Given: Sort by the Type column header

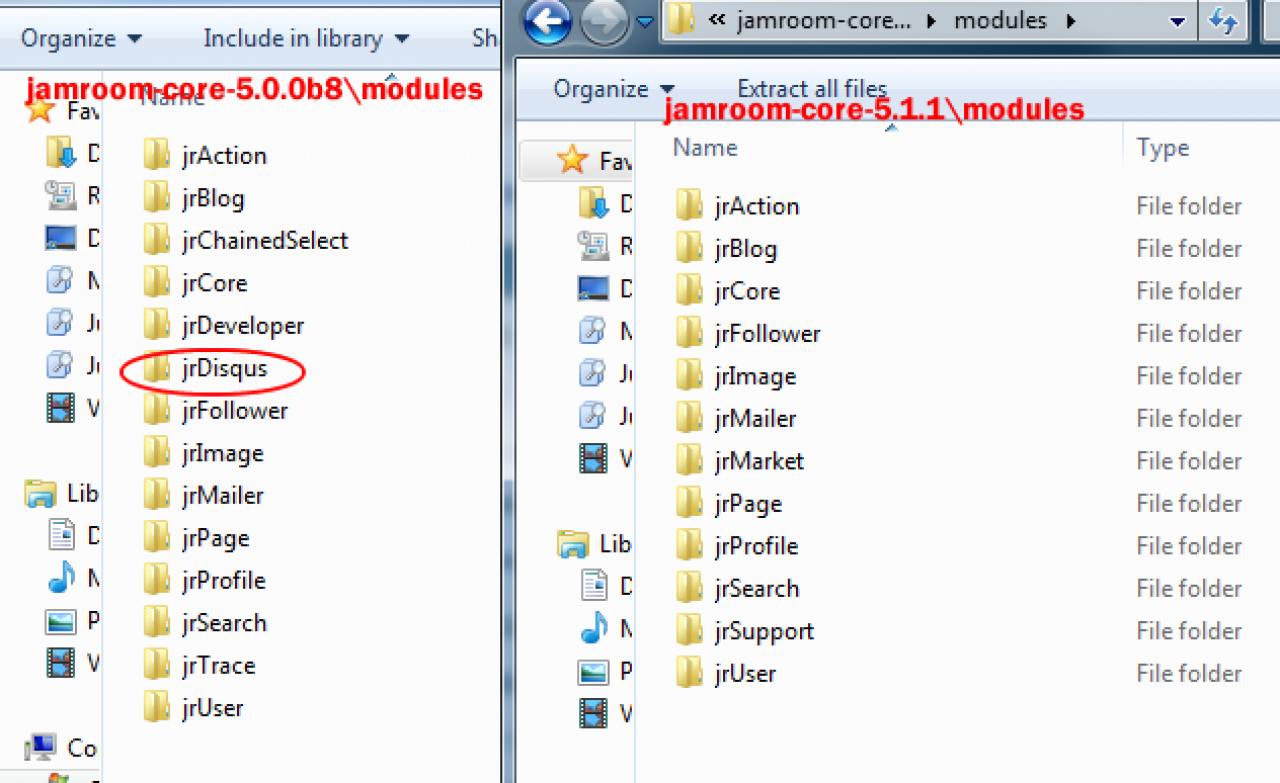Looking at the screenshot, I should click(1163, 148).
